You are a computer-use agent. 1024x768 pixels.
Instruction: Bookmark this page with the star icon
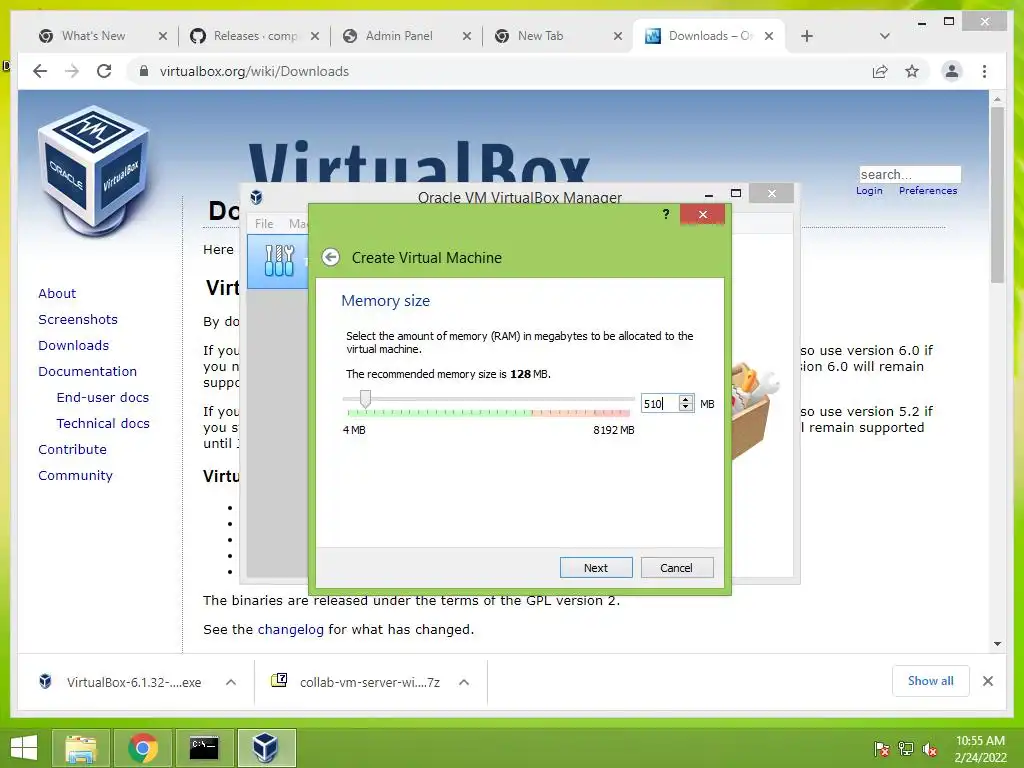(912, 71)
